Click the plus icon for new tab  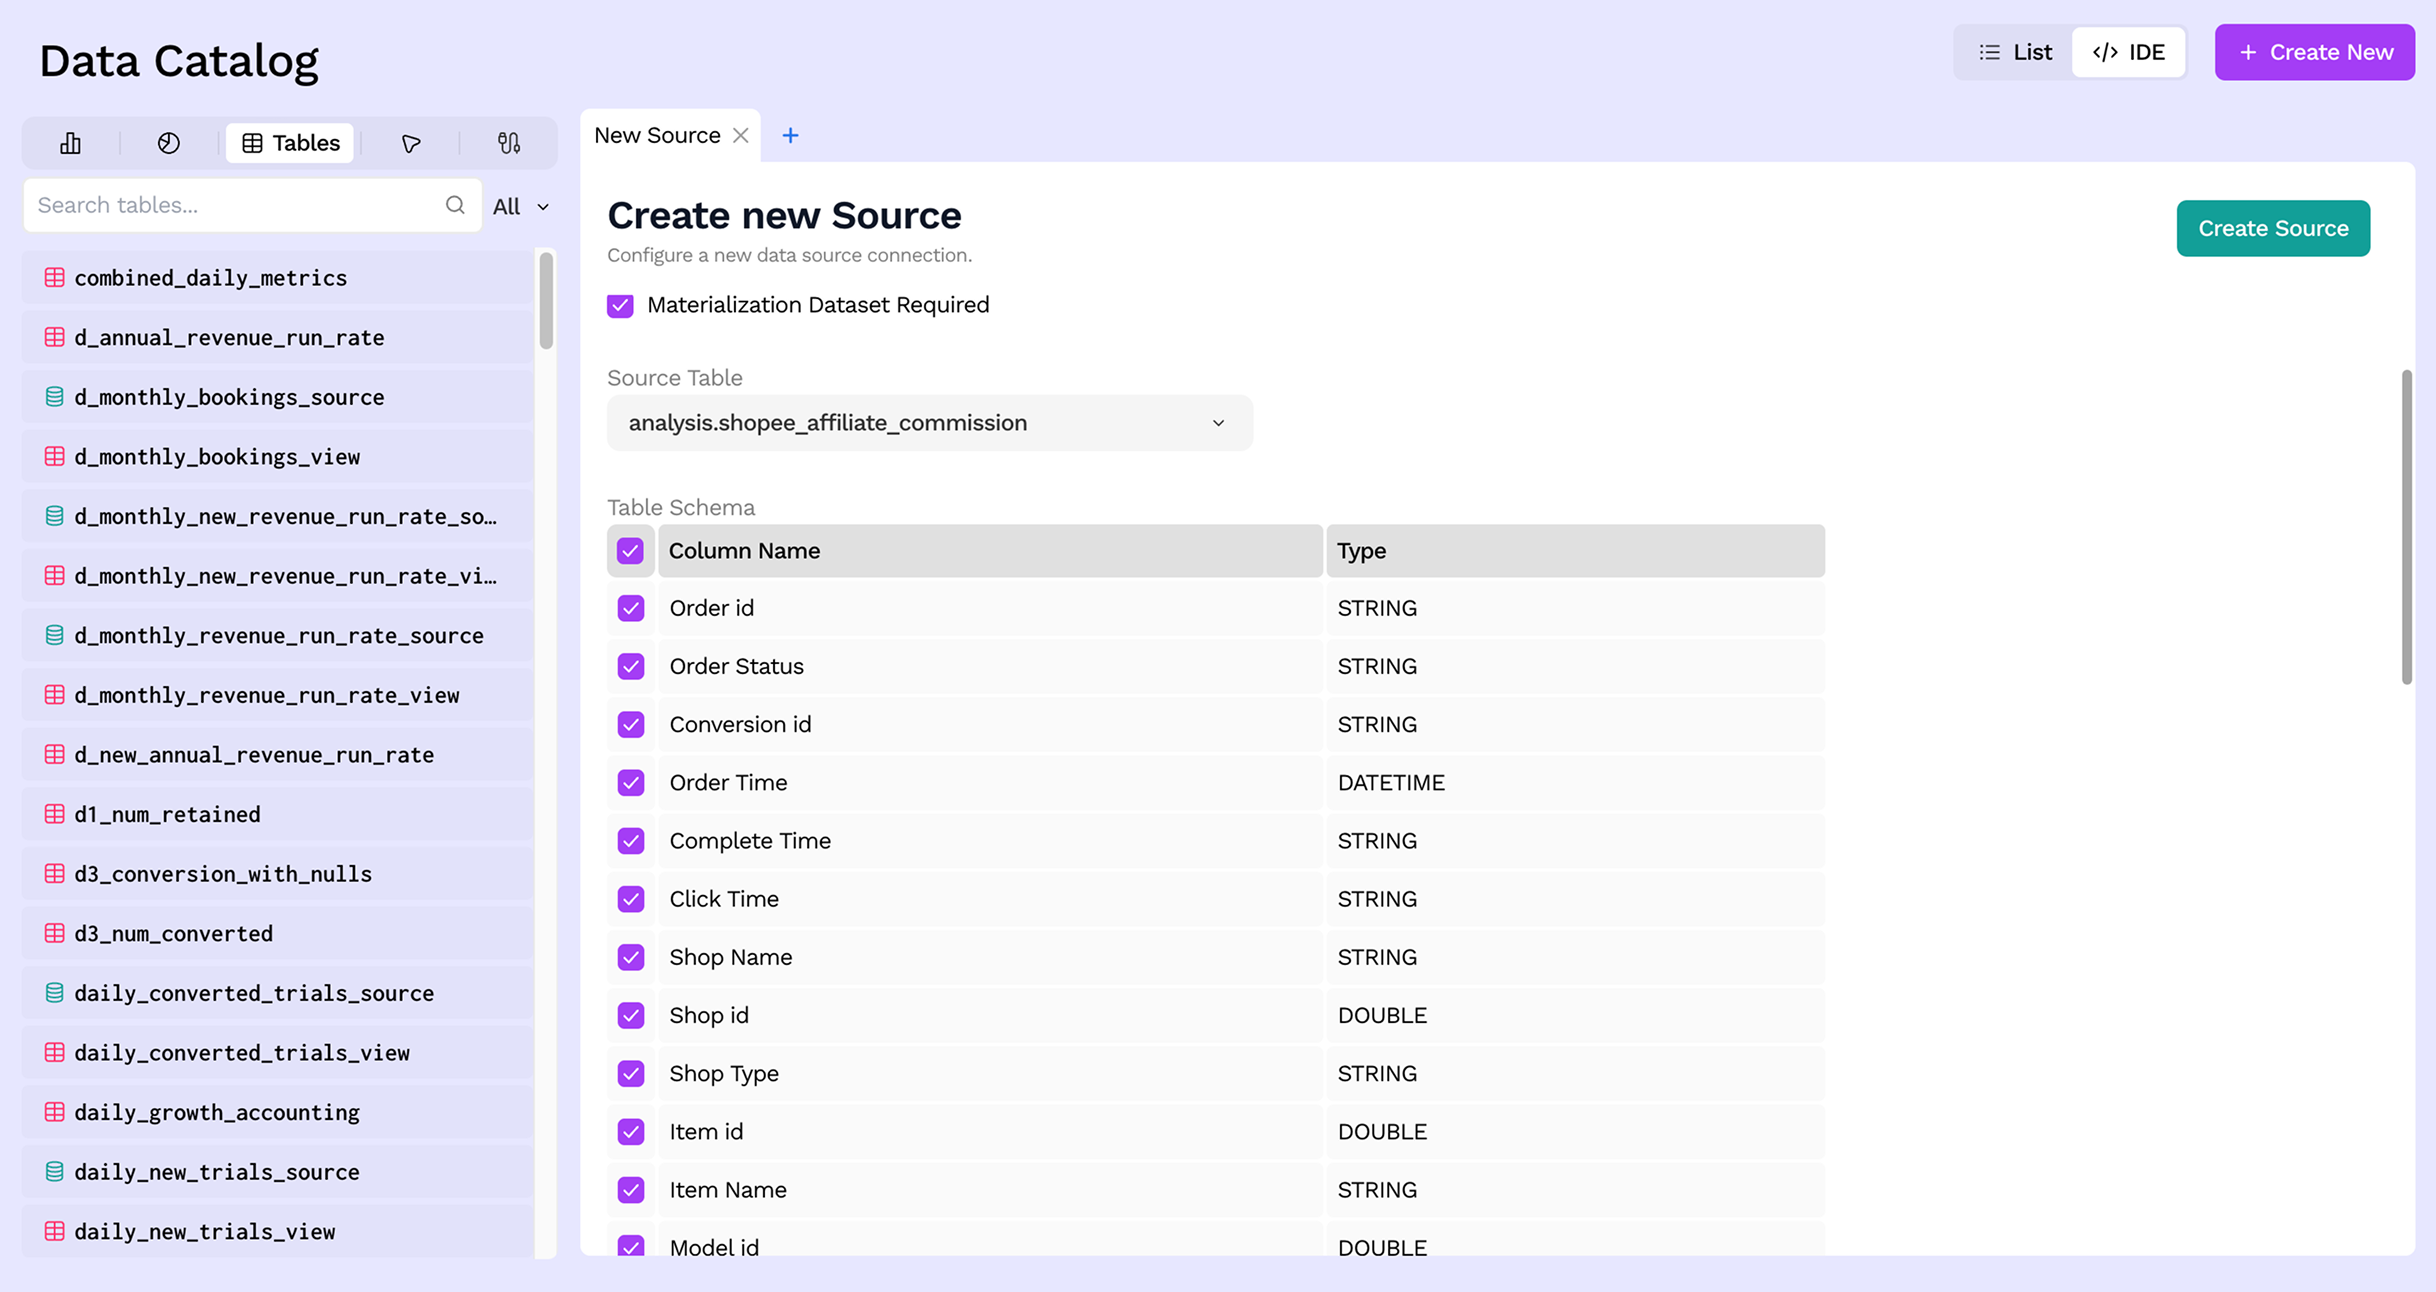point(790,135)
